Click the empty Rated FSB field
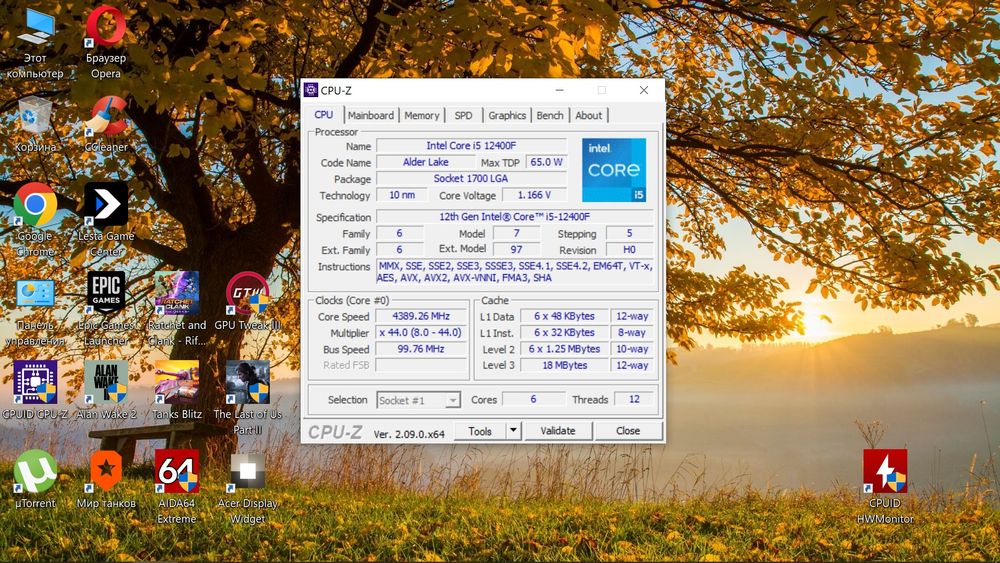This screenshot has height=563, width=1000. 421,365
